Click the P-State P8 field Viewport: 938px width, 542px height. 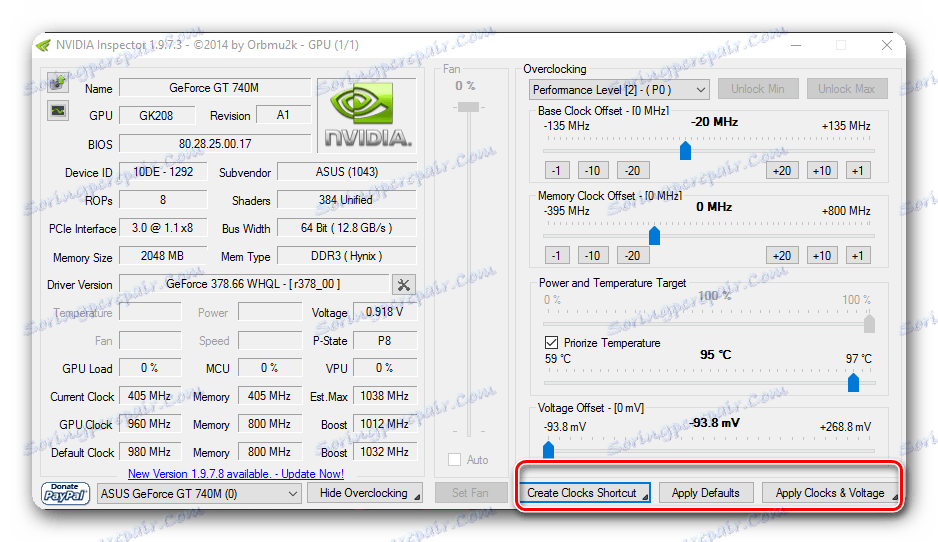(x=385, y=340)
